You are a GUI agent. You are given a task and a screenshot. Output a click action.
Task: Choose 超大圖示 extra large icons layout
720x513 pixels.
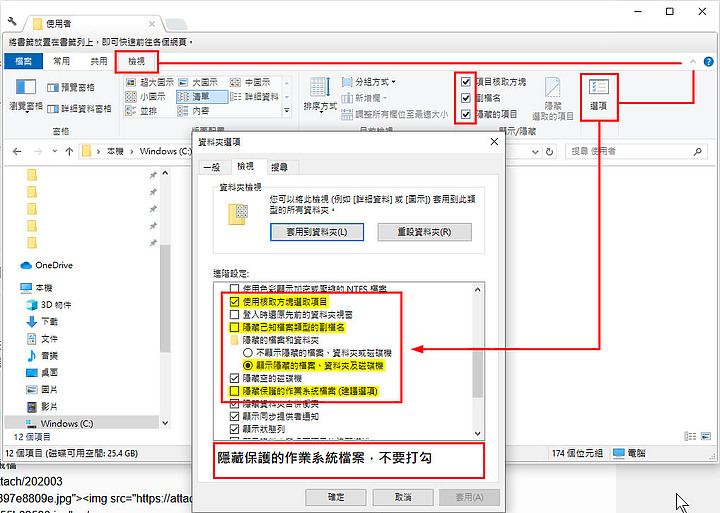pos(150,82)
